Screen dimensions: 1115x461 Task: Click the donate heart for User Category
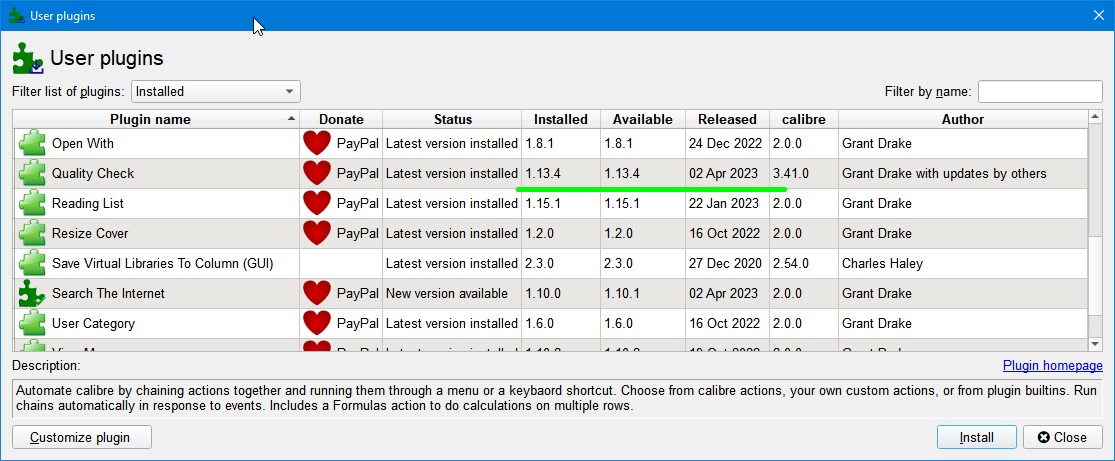coord(317,323)
